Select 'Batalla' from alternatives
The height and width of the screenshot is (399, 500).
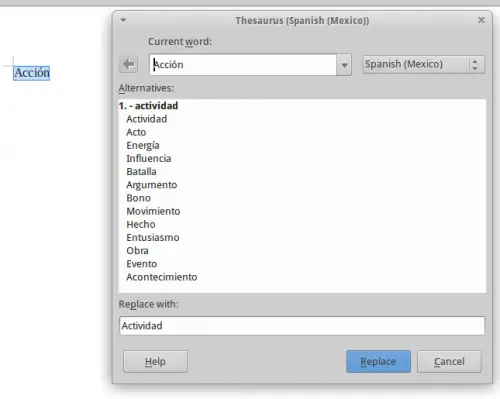tap(141, 172)
